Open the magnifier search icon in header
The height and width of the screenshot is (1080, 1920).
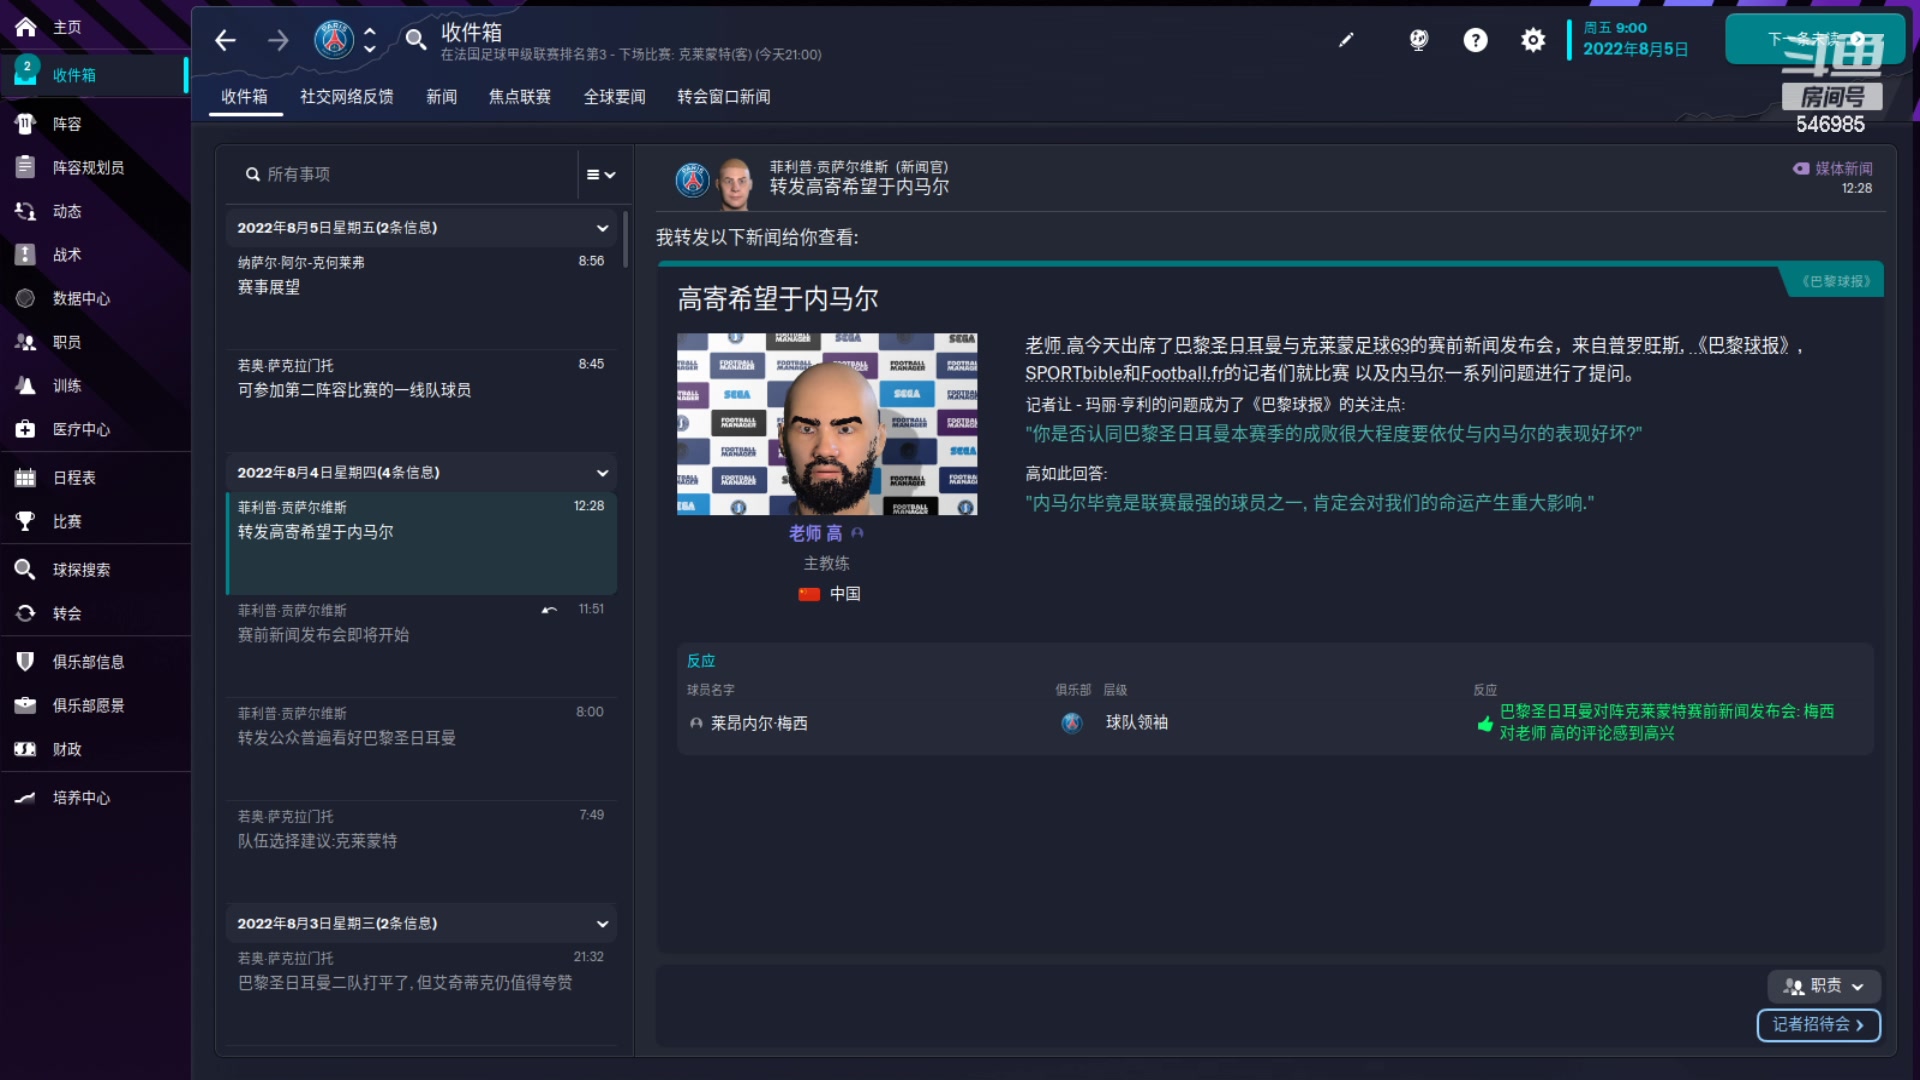tap(415, 40)
